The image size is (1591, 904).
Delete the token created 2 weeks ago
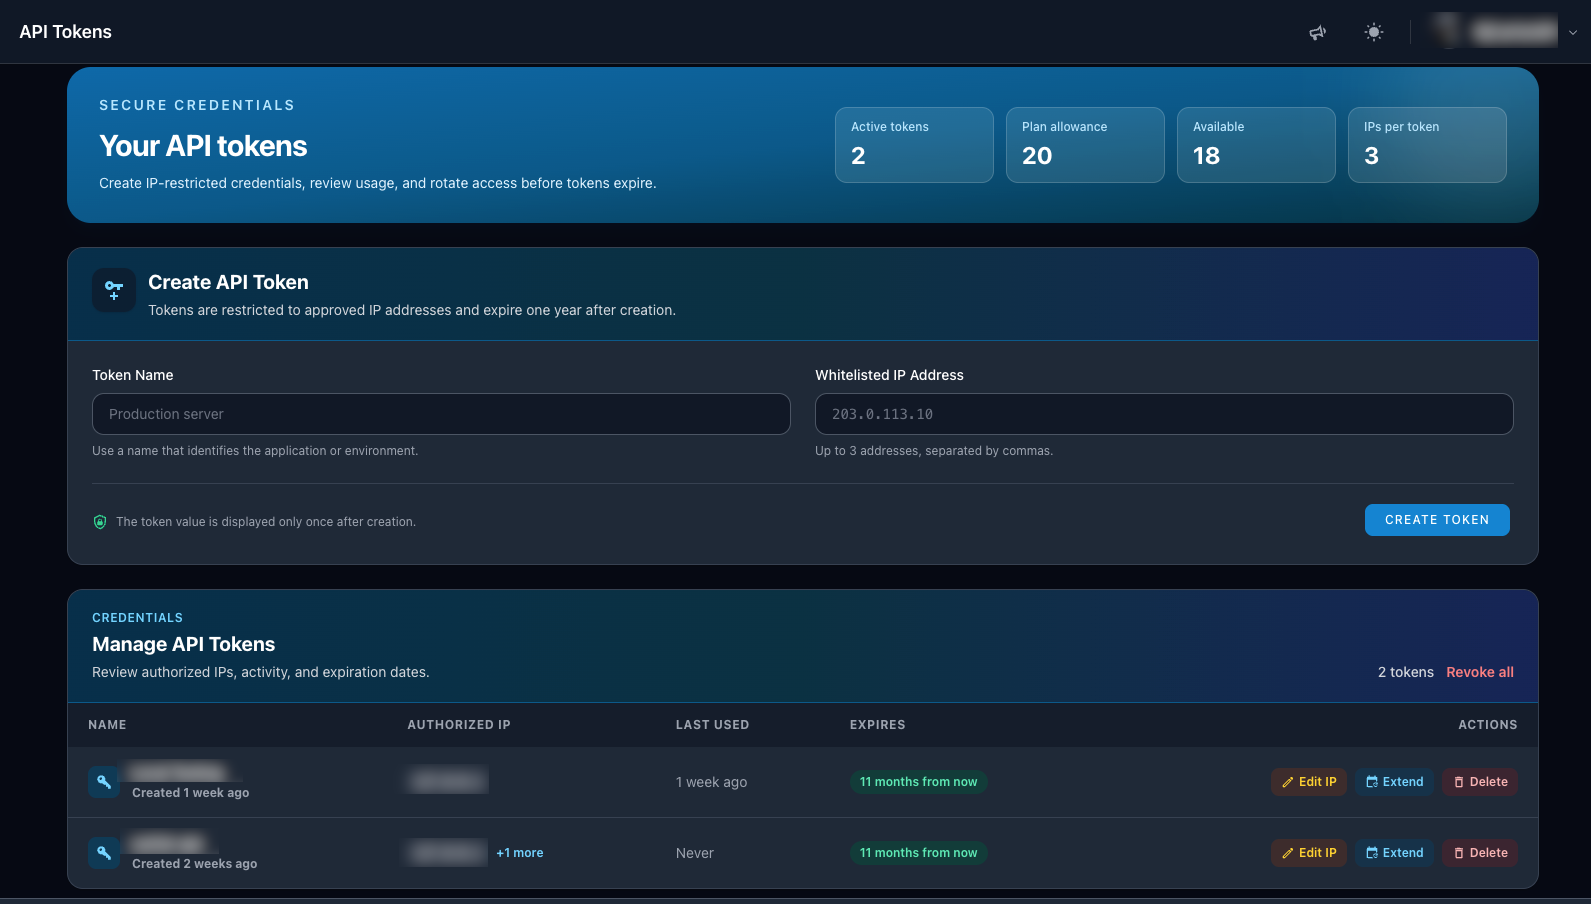pyautogui.click(x=1480, y=853)
